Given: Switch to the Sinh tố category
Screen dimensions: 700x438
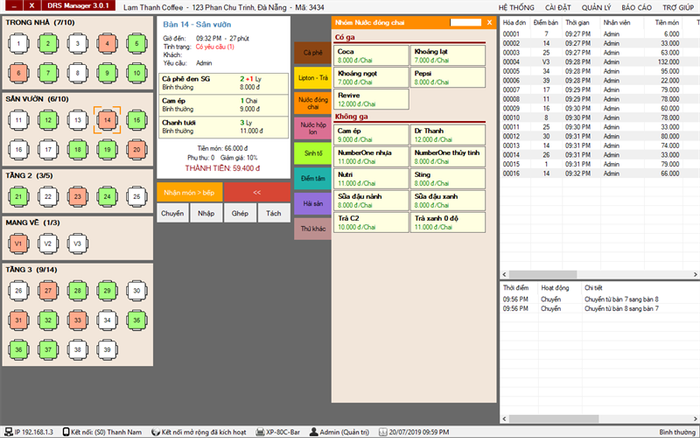Looking at the screenshot, I should coord(311,152).
